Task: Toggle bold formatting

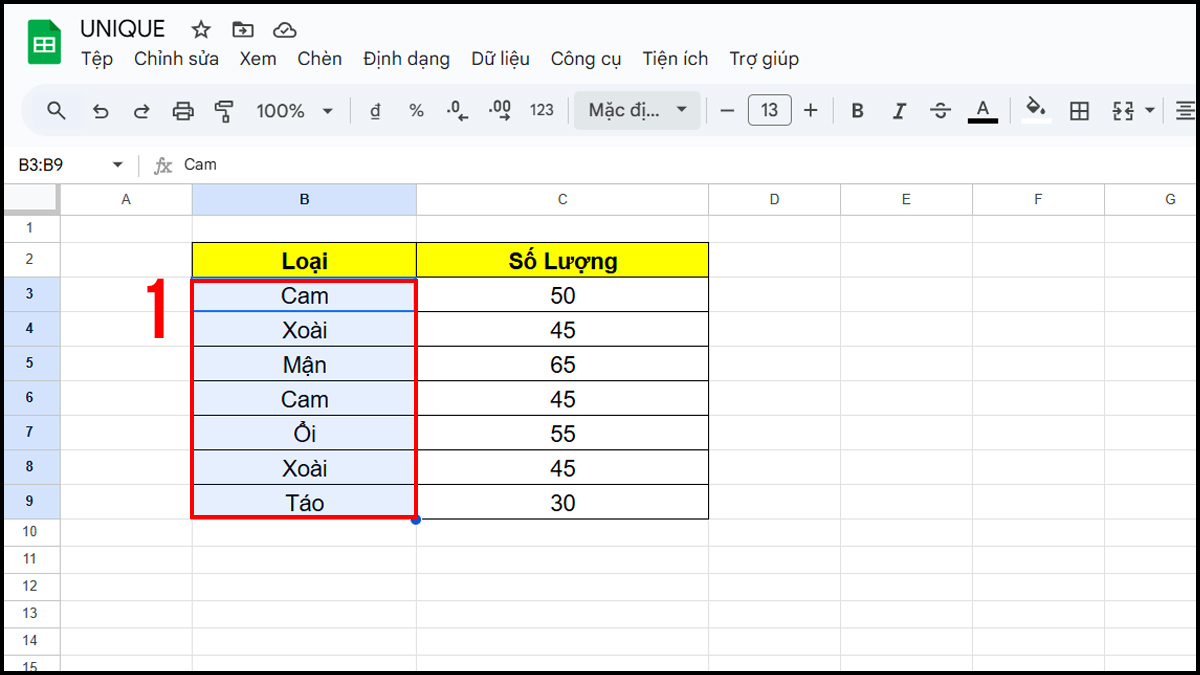Action: [857, 111]
